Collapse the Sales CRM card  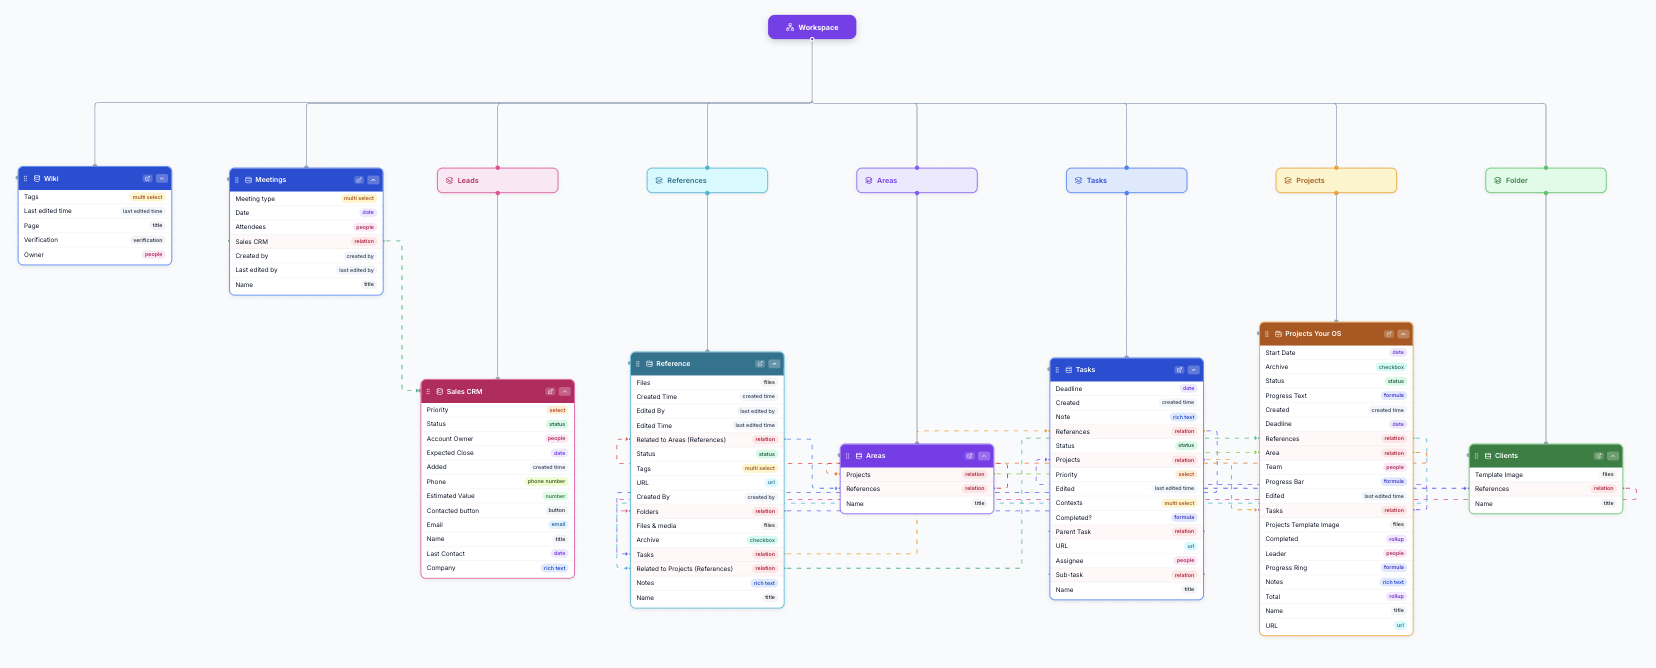[x=565, y=391]
